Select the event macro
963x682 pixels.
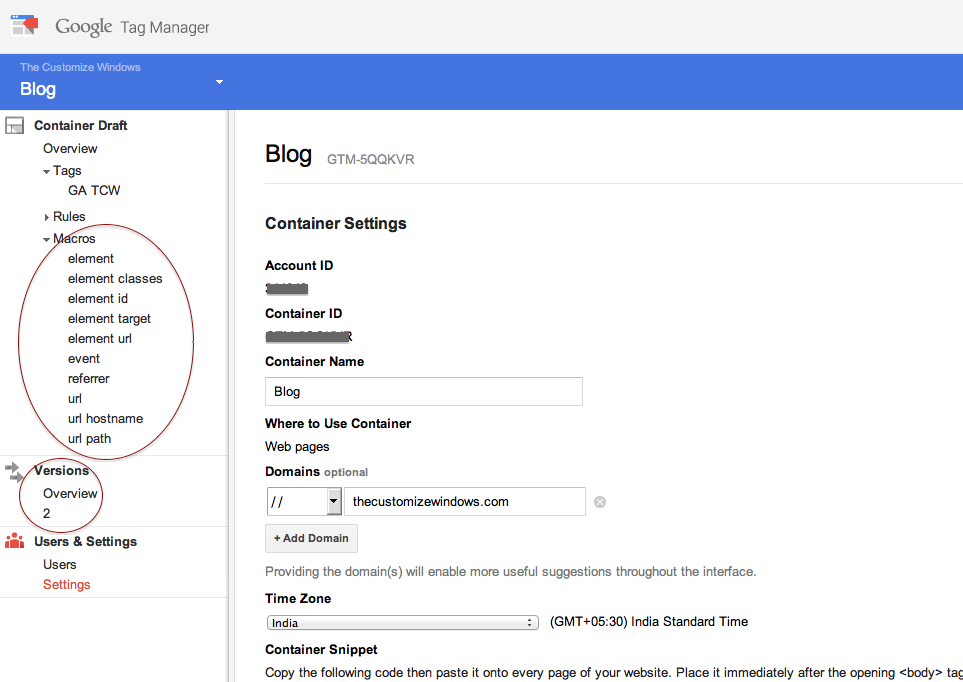pos(84,358)
